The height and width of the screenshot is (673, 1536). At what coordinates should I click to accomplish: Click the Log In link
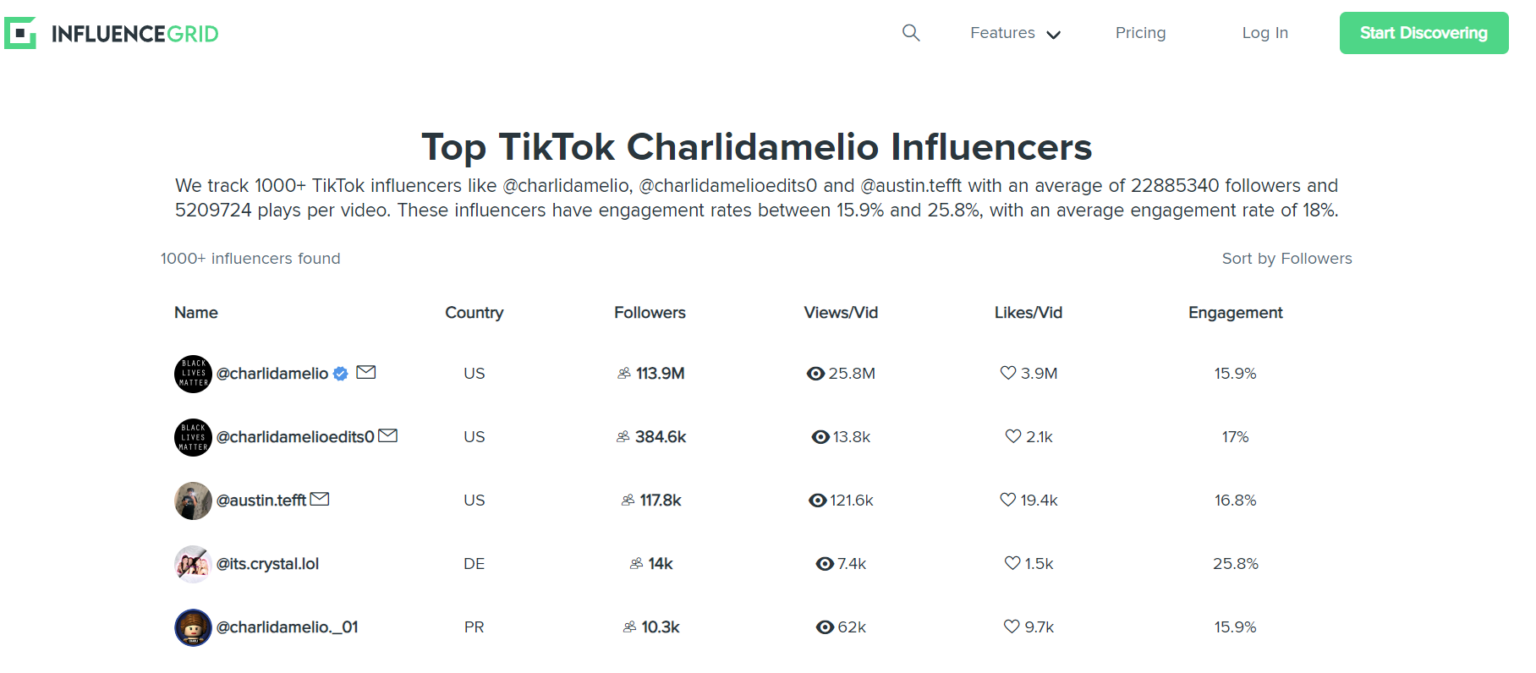click(x=1264, y=32)
